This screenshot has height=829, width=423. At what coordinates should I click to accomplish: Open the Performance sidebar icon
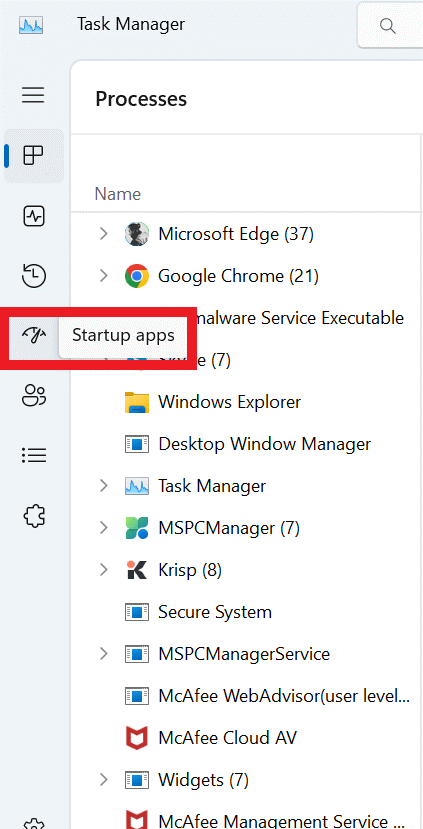(34, 216)
